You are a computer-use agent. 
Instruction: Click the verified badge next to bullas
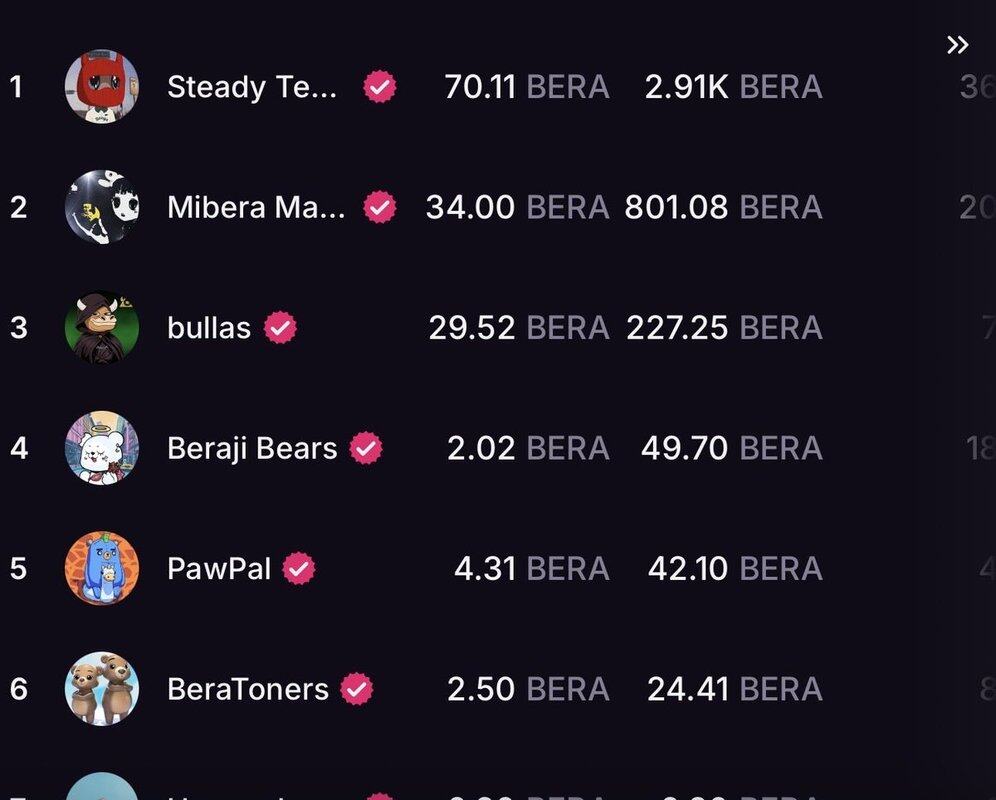point(281,327)
